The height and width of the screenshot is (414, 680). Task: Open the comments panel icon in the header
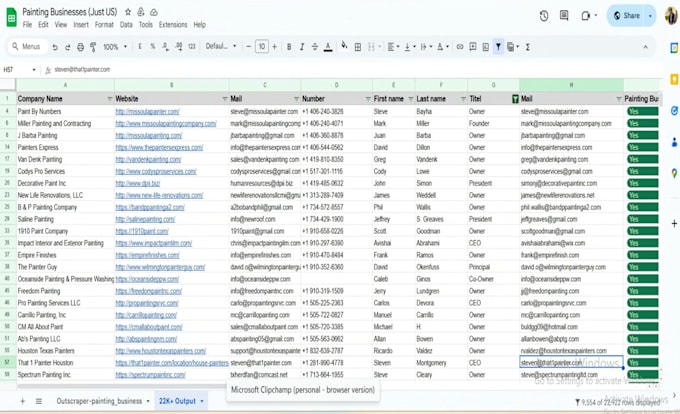point(564,16)
